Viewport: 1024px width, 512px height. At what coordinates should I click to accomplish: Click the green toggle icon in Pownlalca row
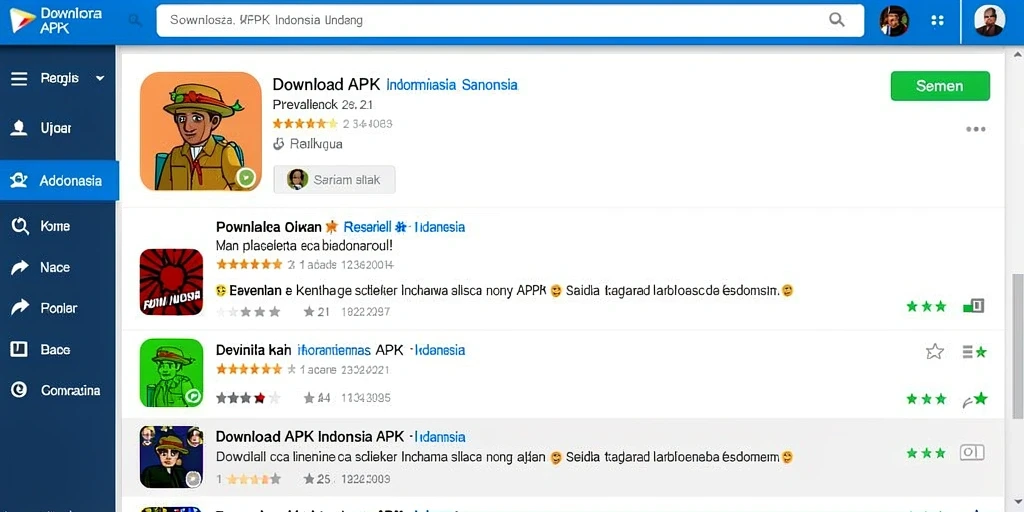974,306
